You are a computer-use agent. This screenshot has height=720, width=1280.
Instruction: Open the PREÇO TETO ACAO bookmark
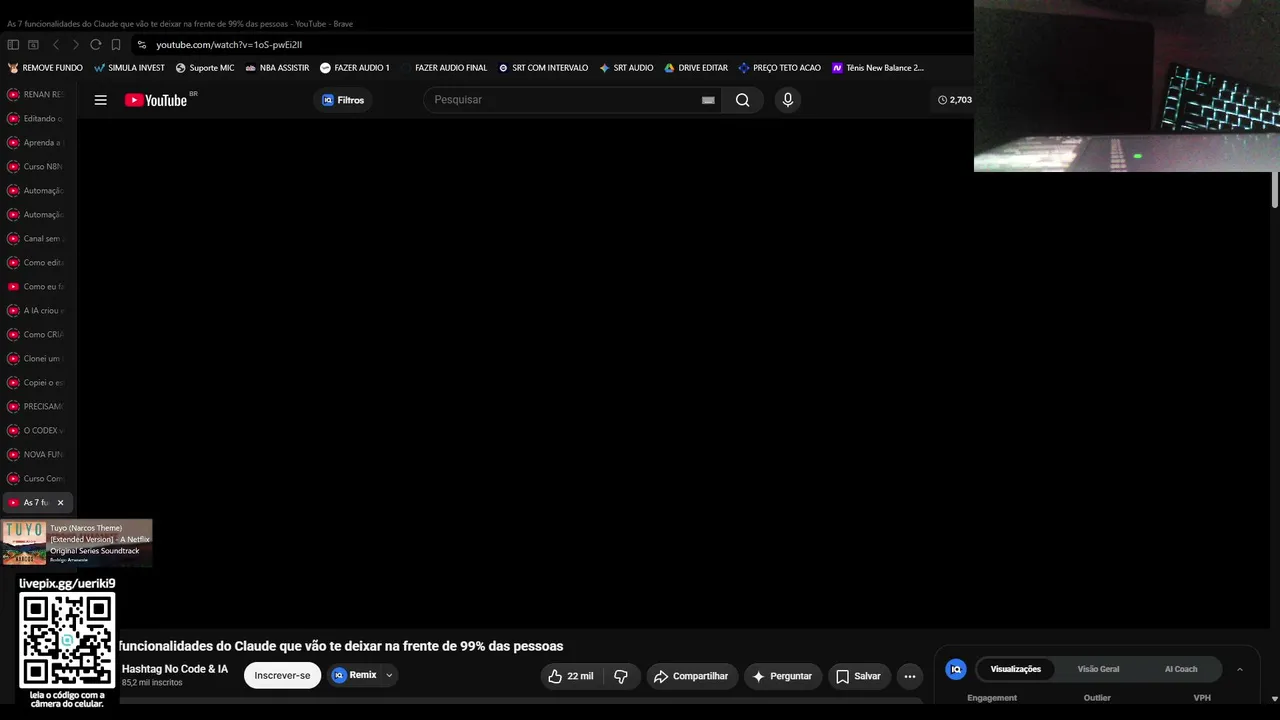[x=779, y=68]
